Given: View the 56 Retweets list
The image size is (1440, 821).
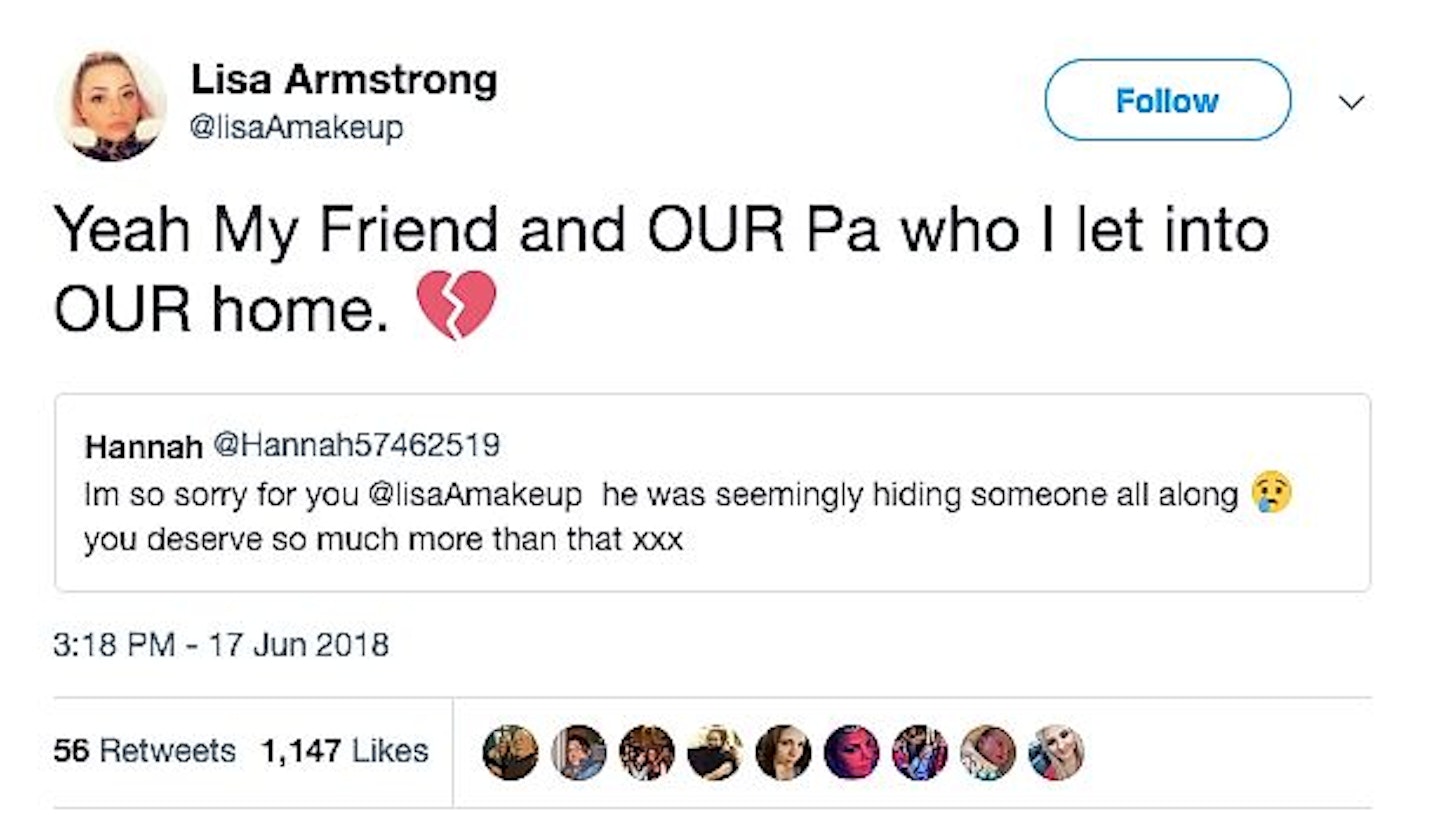Looking at the screenshot, I should [145, 751].
